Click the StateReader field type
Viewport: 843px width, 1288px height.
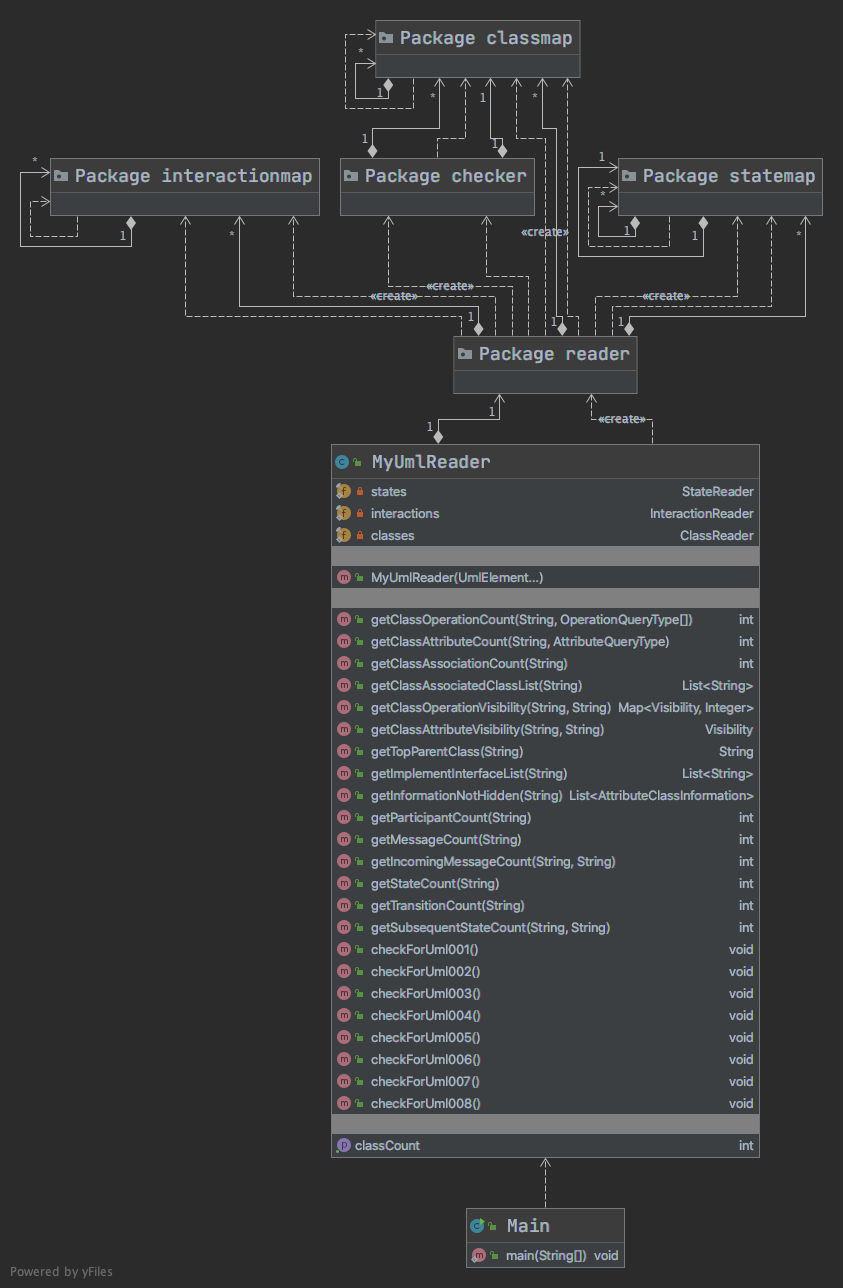(x=717, y=491)
